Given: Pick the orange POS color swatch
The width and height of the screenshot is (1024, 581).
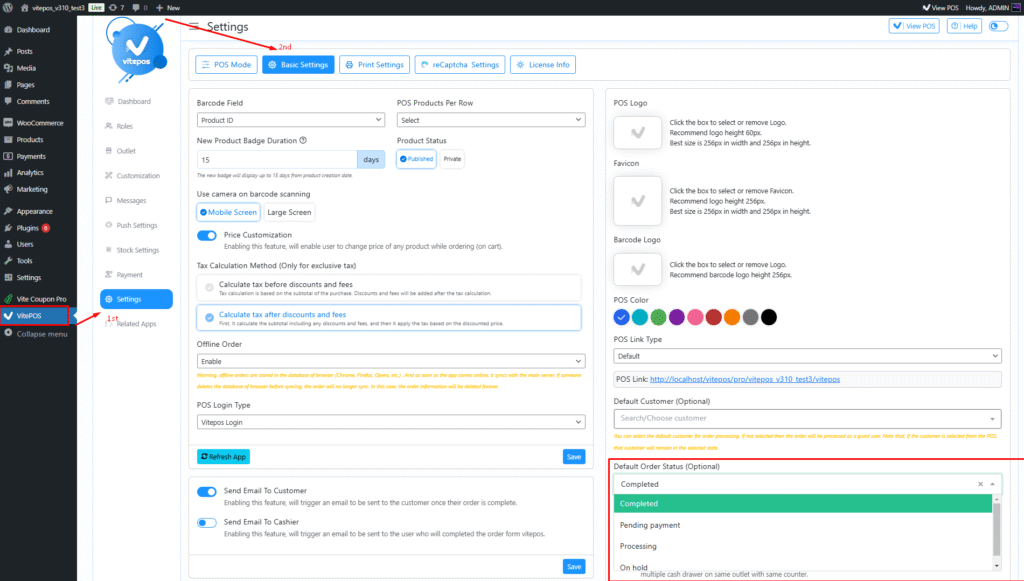Looking at the screenshot, I should pyautogui.click(x=732, y=317).
